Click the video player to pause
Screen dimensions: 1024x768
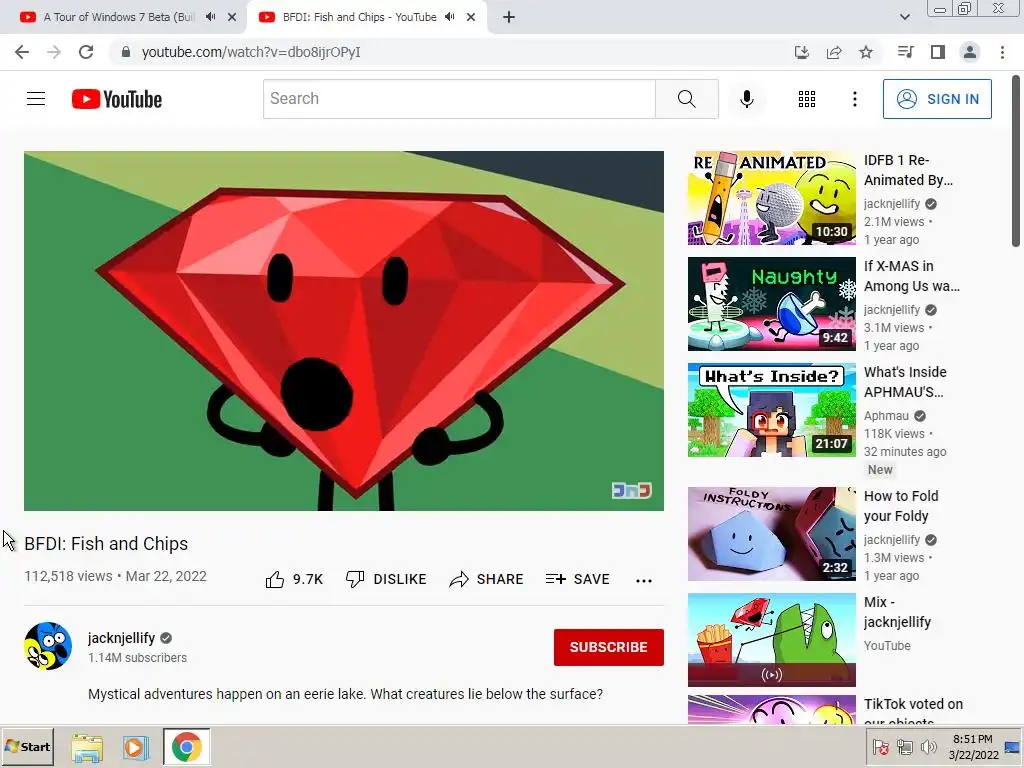tap(344, 330)
